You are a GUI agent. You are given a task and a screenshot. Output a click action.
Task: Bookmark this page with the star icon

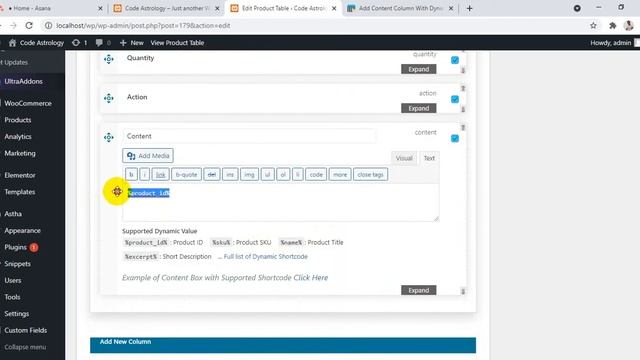[x=593, y=25]
